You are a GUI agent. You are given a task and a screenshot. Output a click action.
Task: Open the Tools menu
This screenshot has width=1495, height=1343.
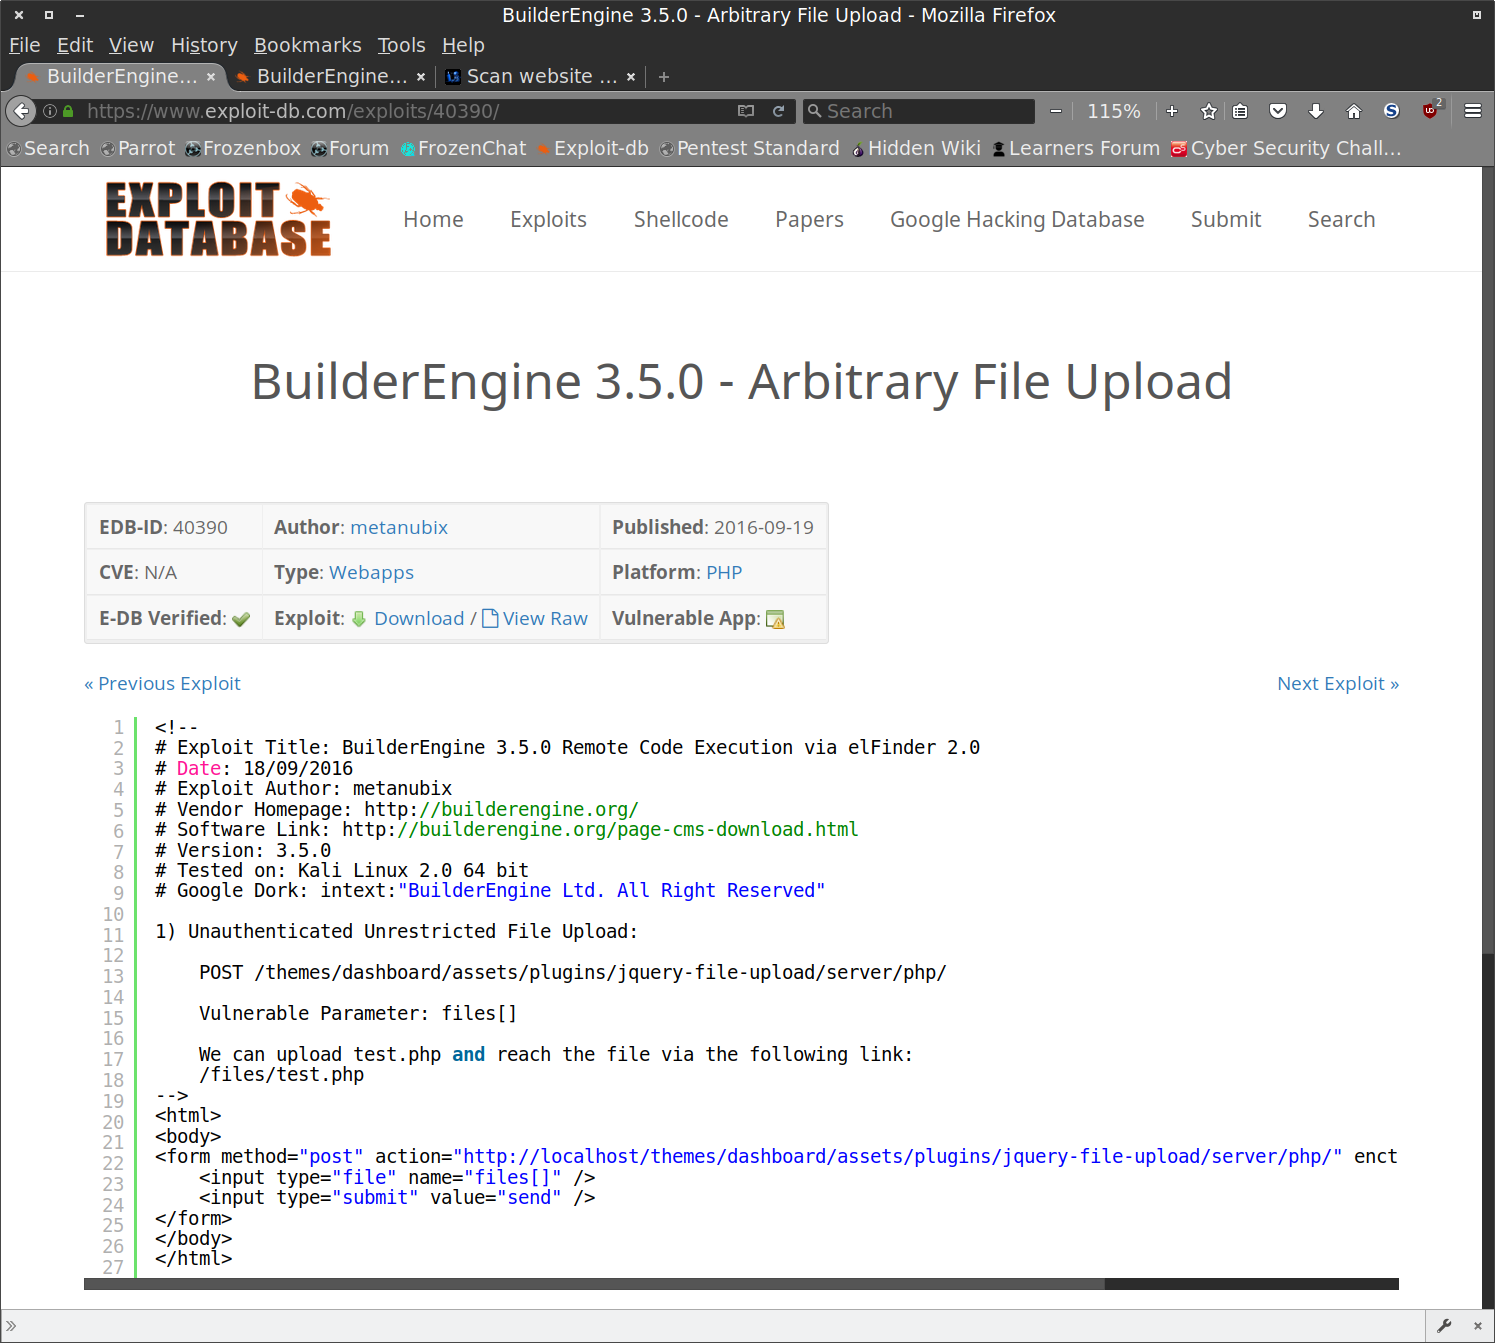tap(401, 45)
